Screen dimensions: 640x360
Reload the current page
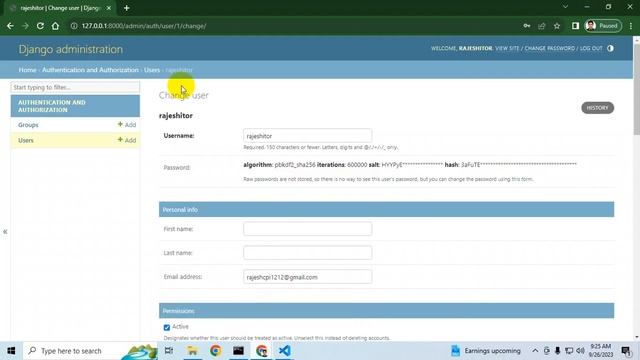click(40, 26)
